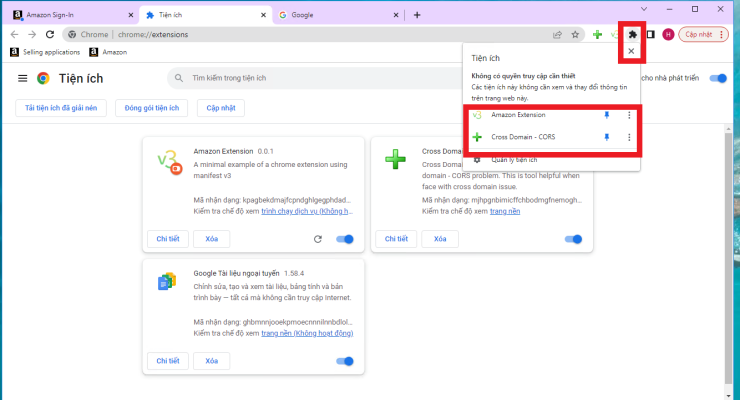The height and width of the screenshot is (400, 740).
Task: Switch to the Amazon Sign-In tab
Action: click(x=65, y=15)
